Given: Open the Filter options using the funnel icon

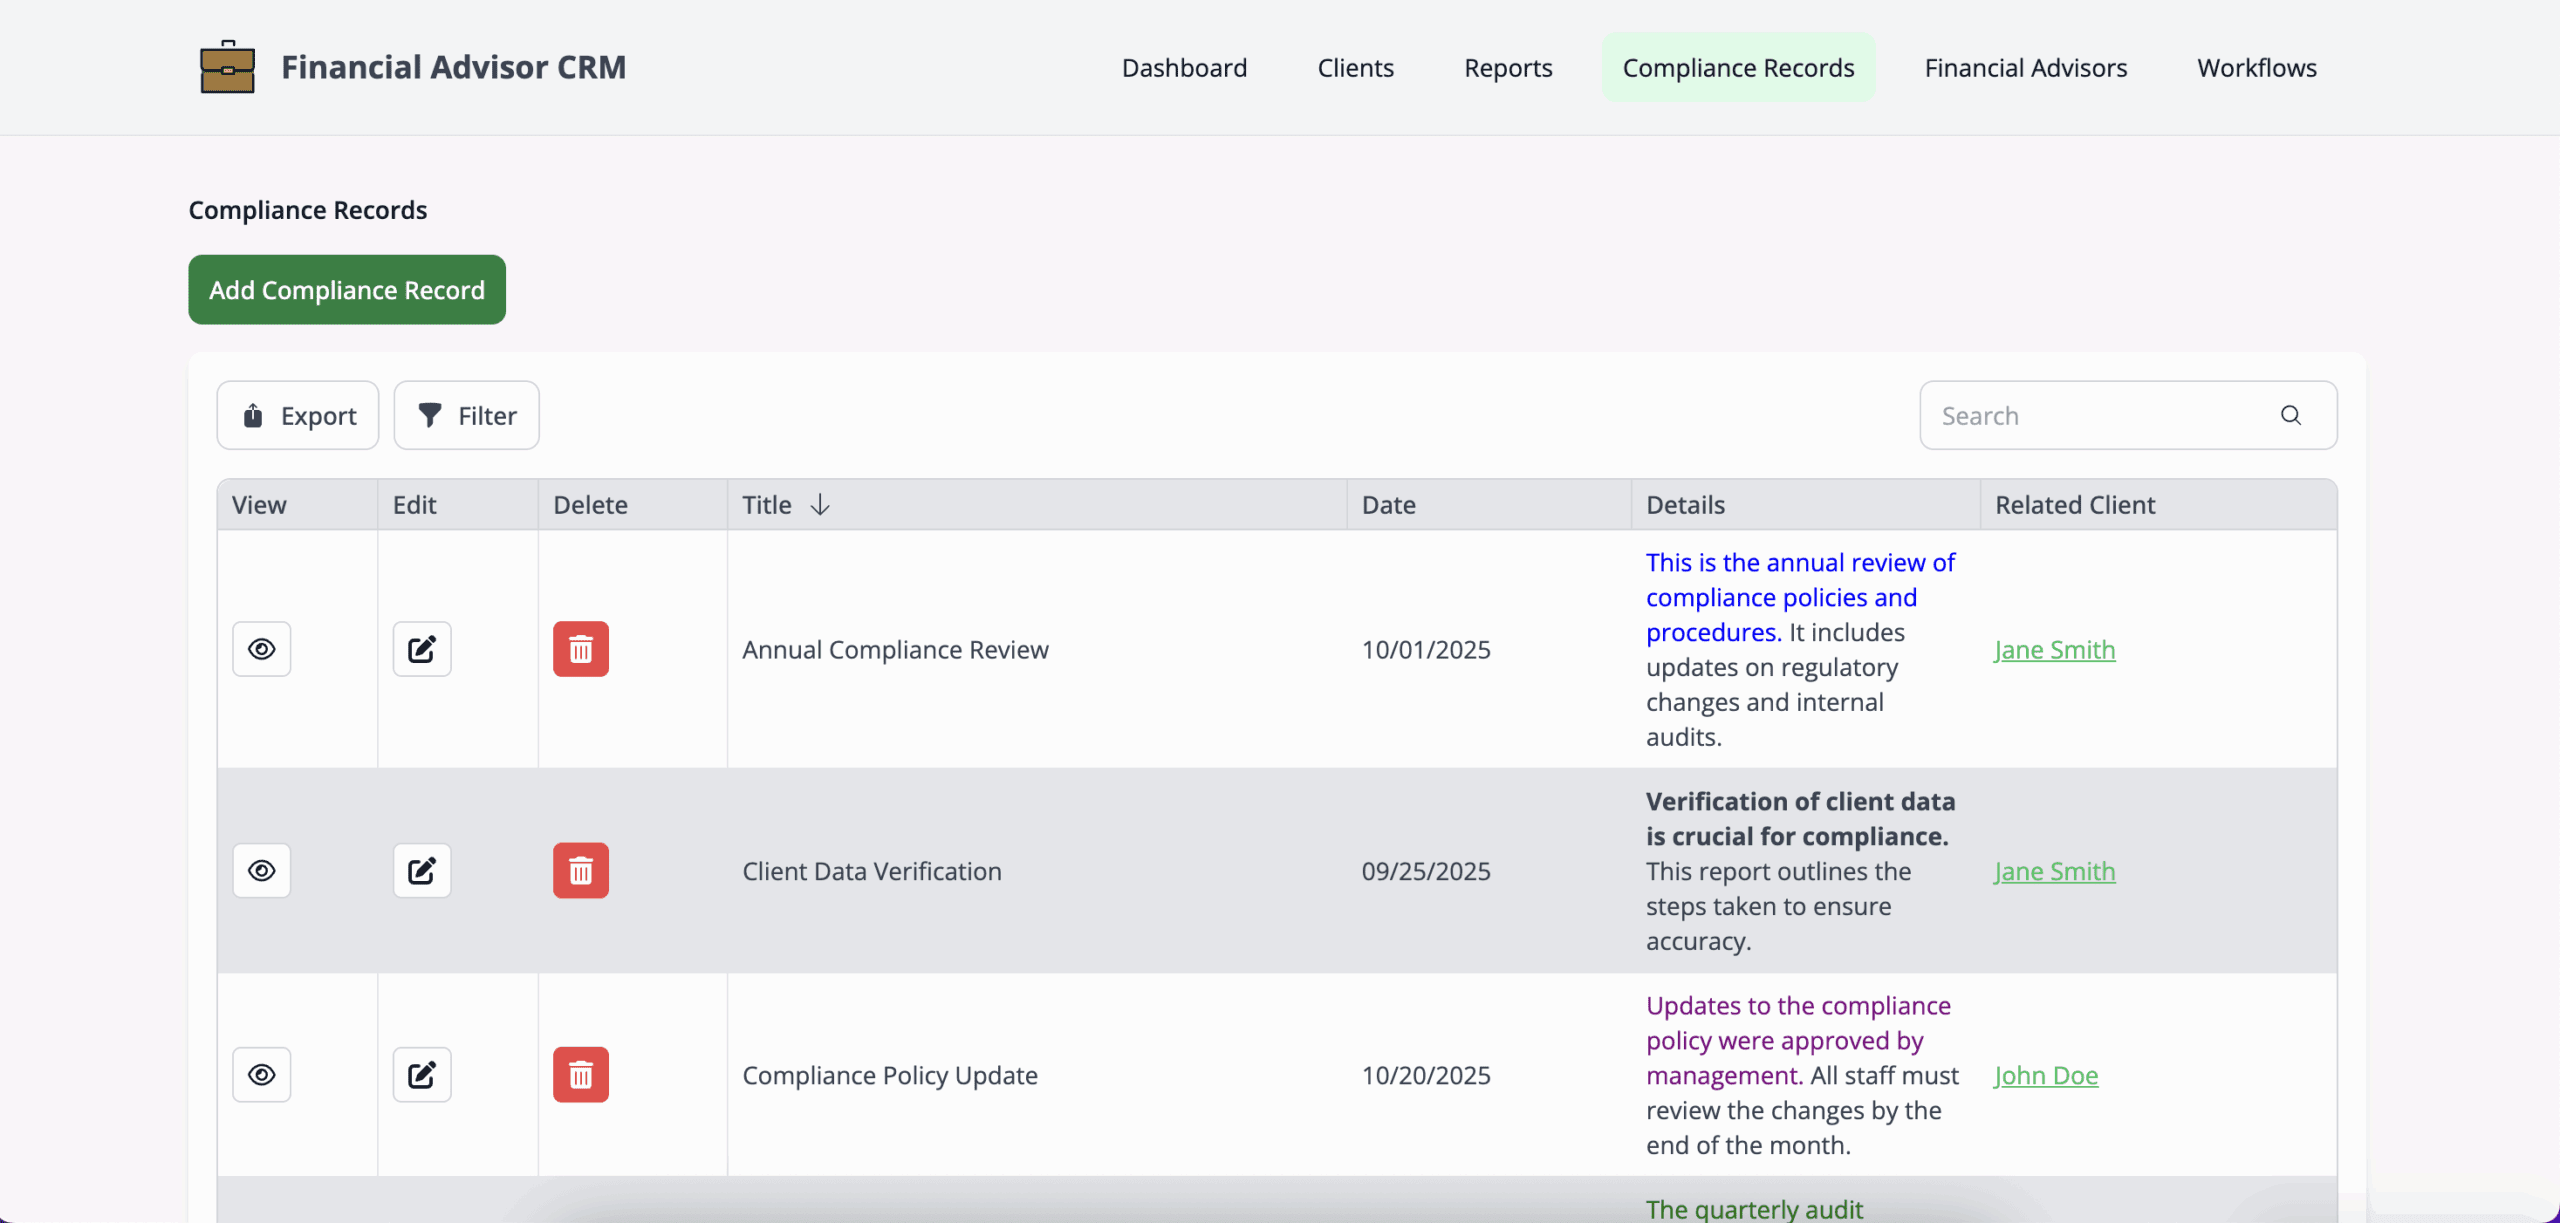Looking at the screenshot, I should tap(431, 415).
